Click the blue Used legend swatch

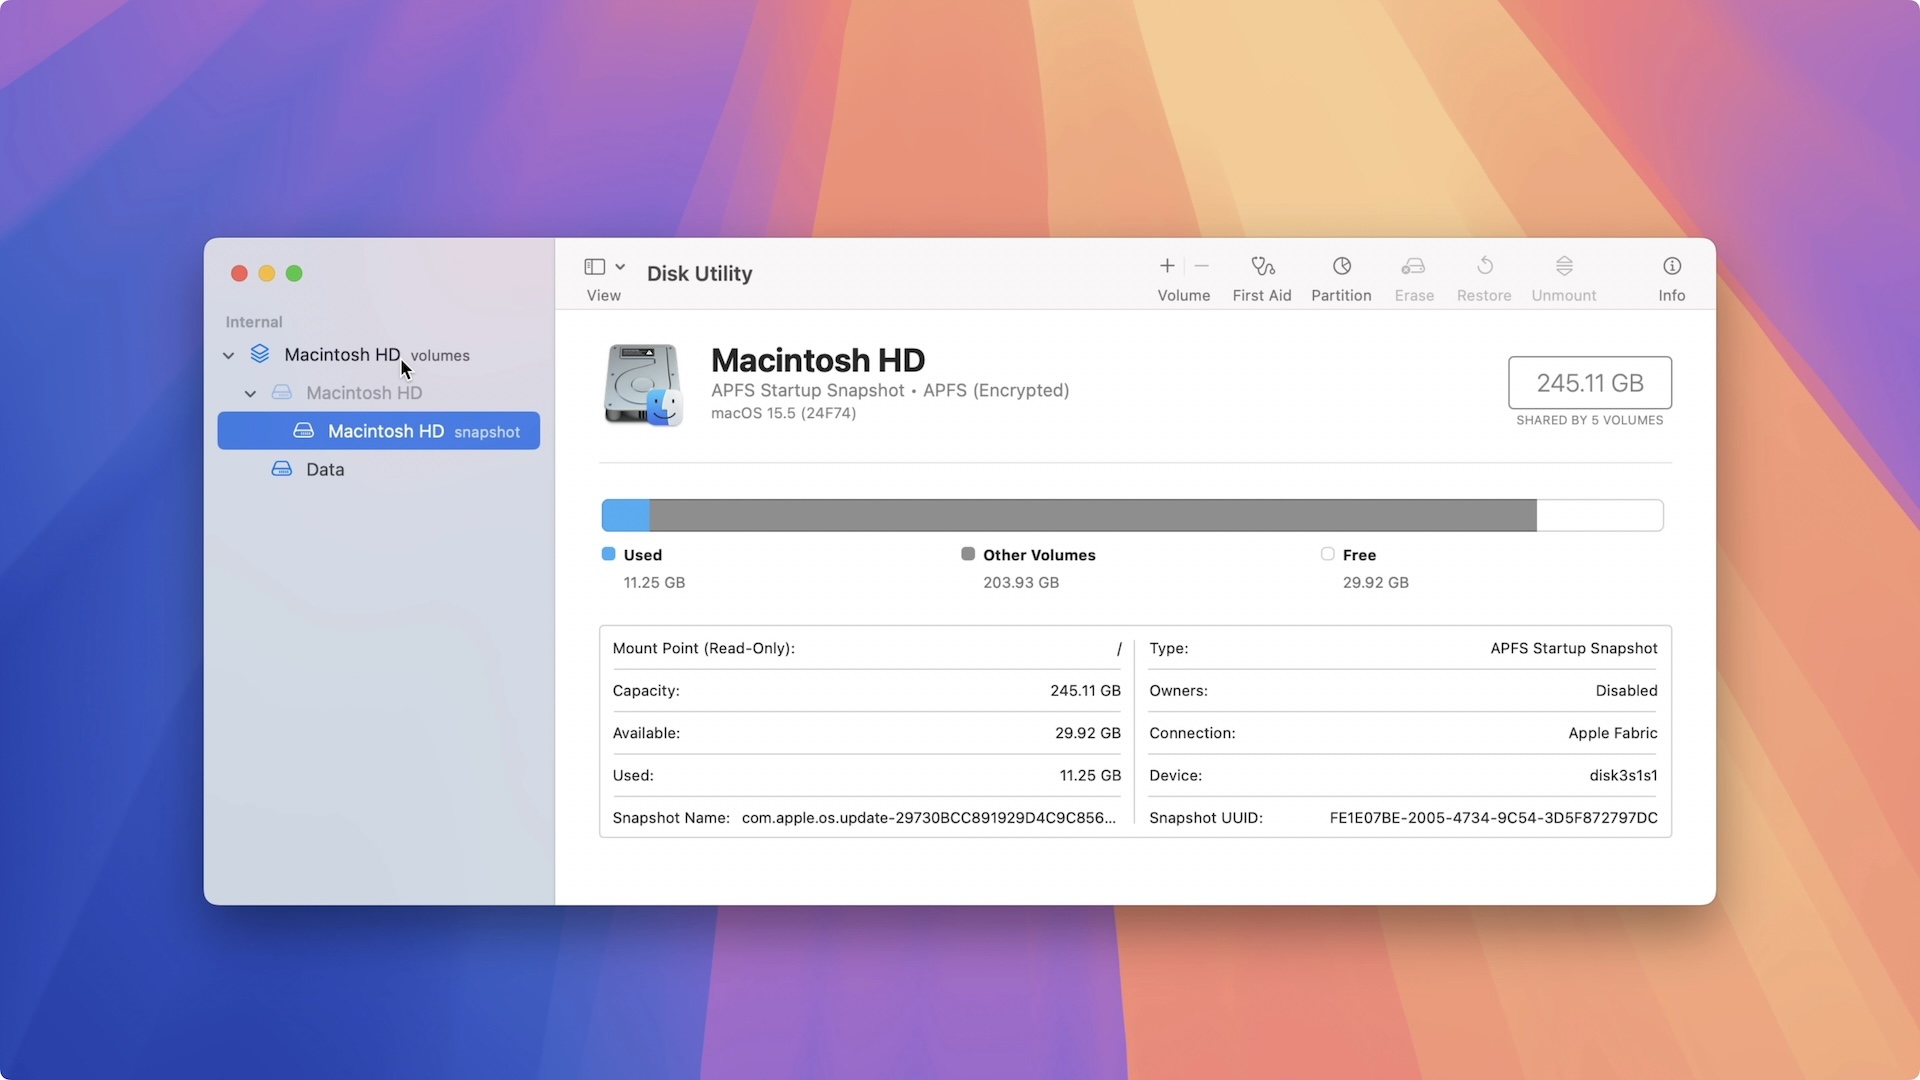pos(608,554)
